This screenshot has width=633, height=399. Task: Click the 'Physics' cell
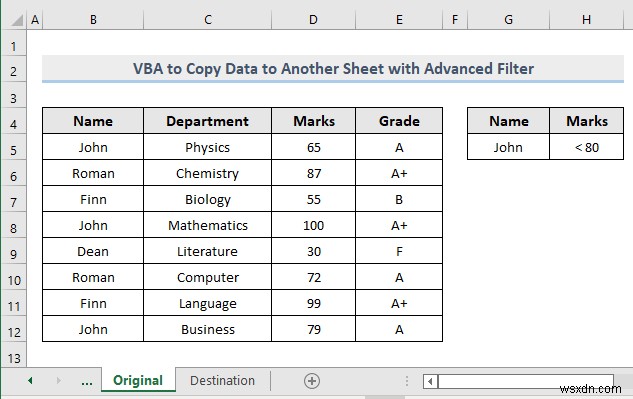point(208,147)
